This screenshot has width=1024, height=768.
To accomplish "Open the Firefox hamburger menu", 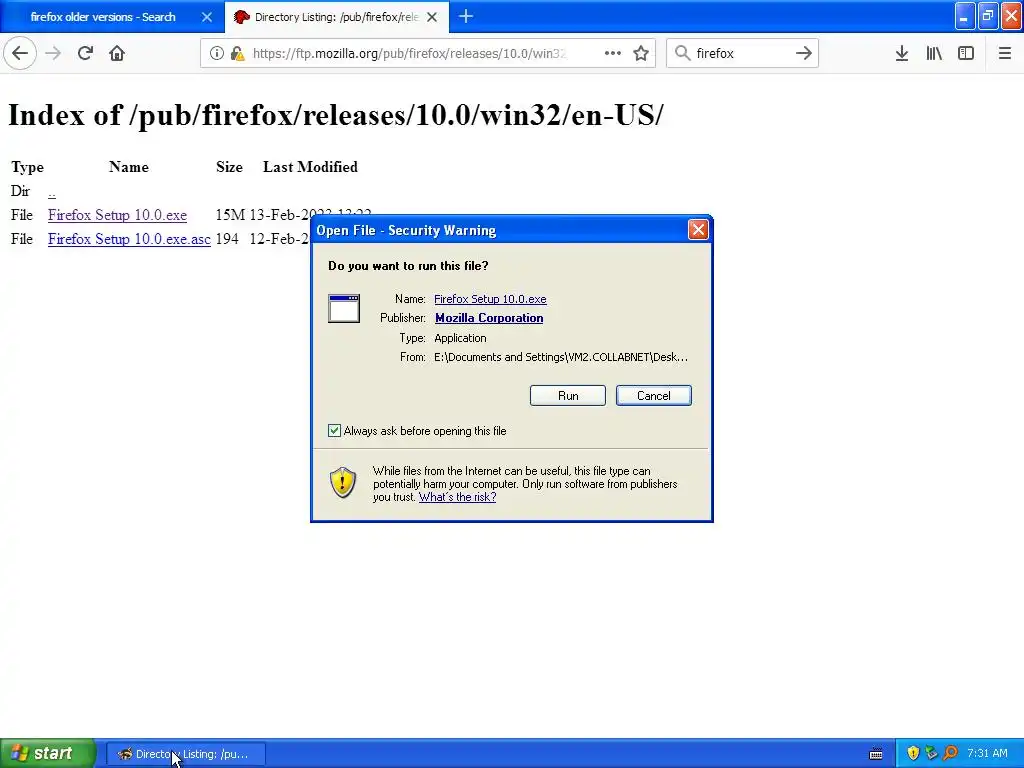I will click(1004, 53).
